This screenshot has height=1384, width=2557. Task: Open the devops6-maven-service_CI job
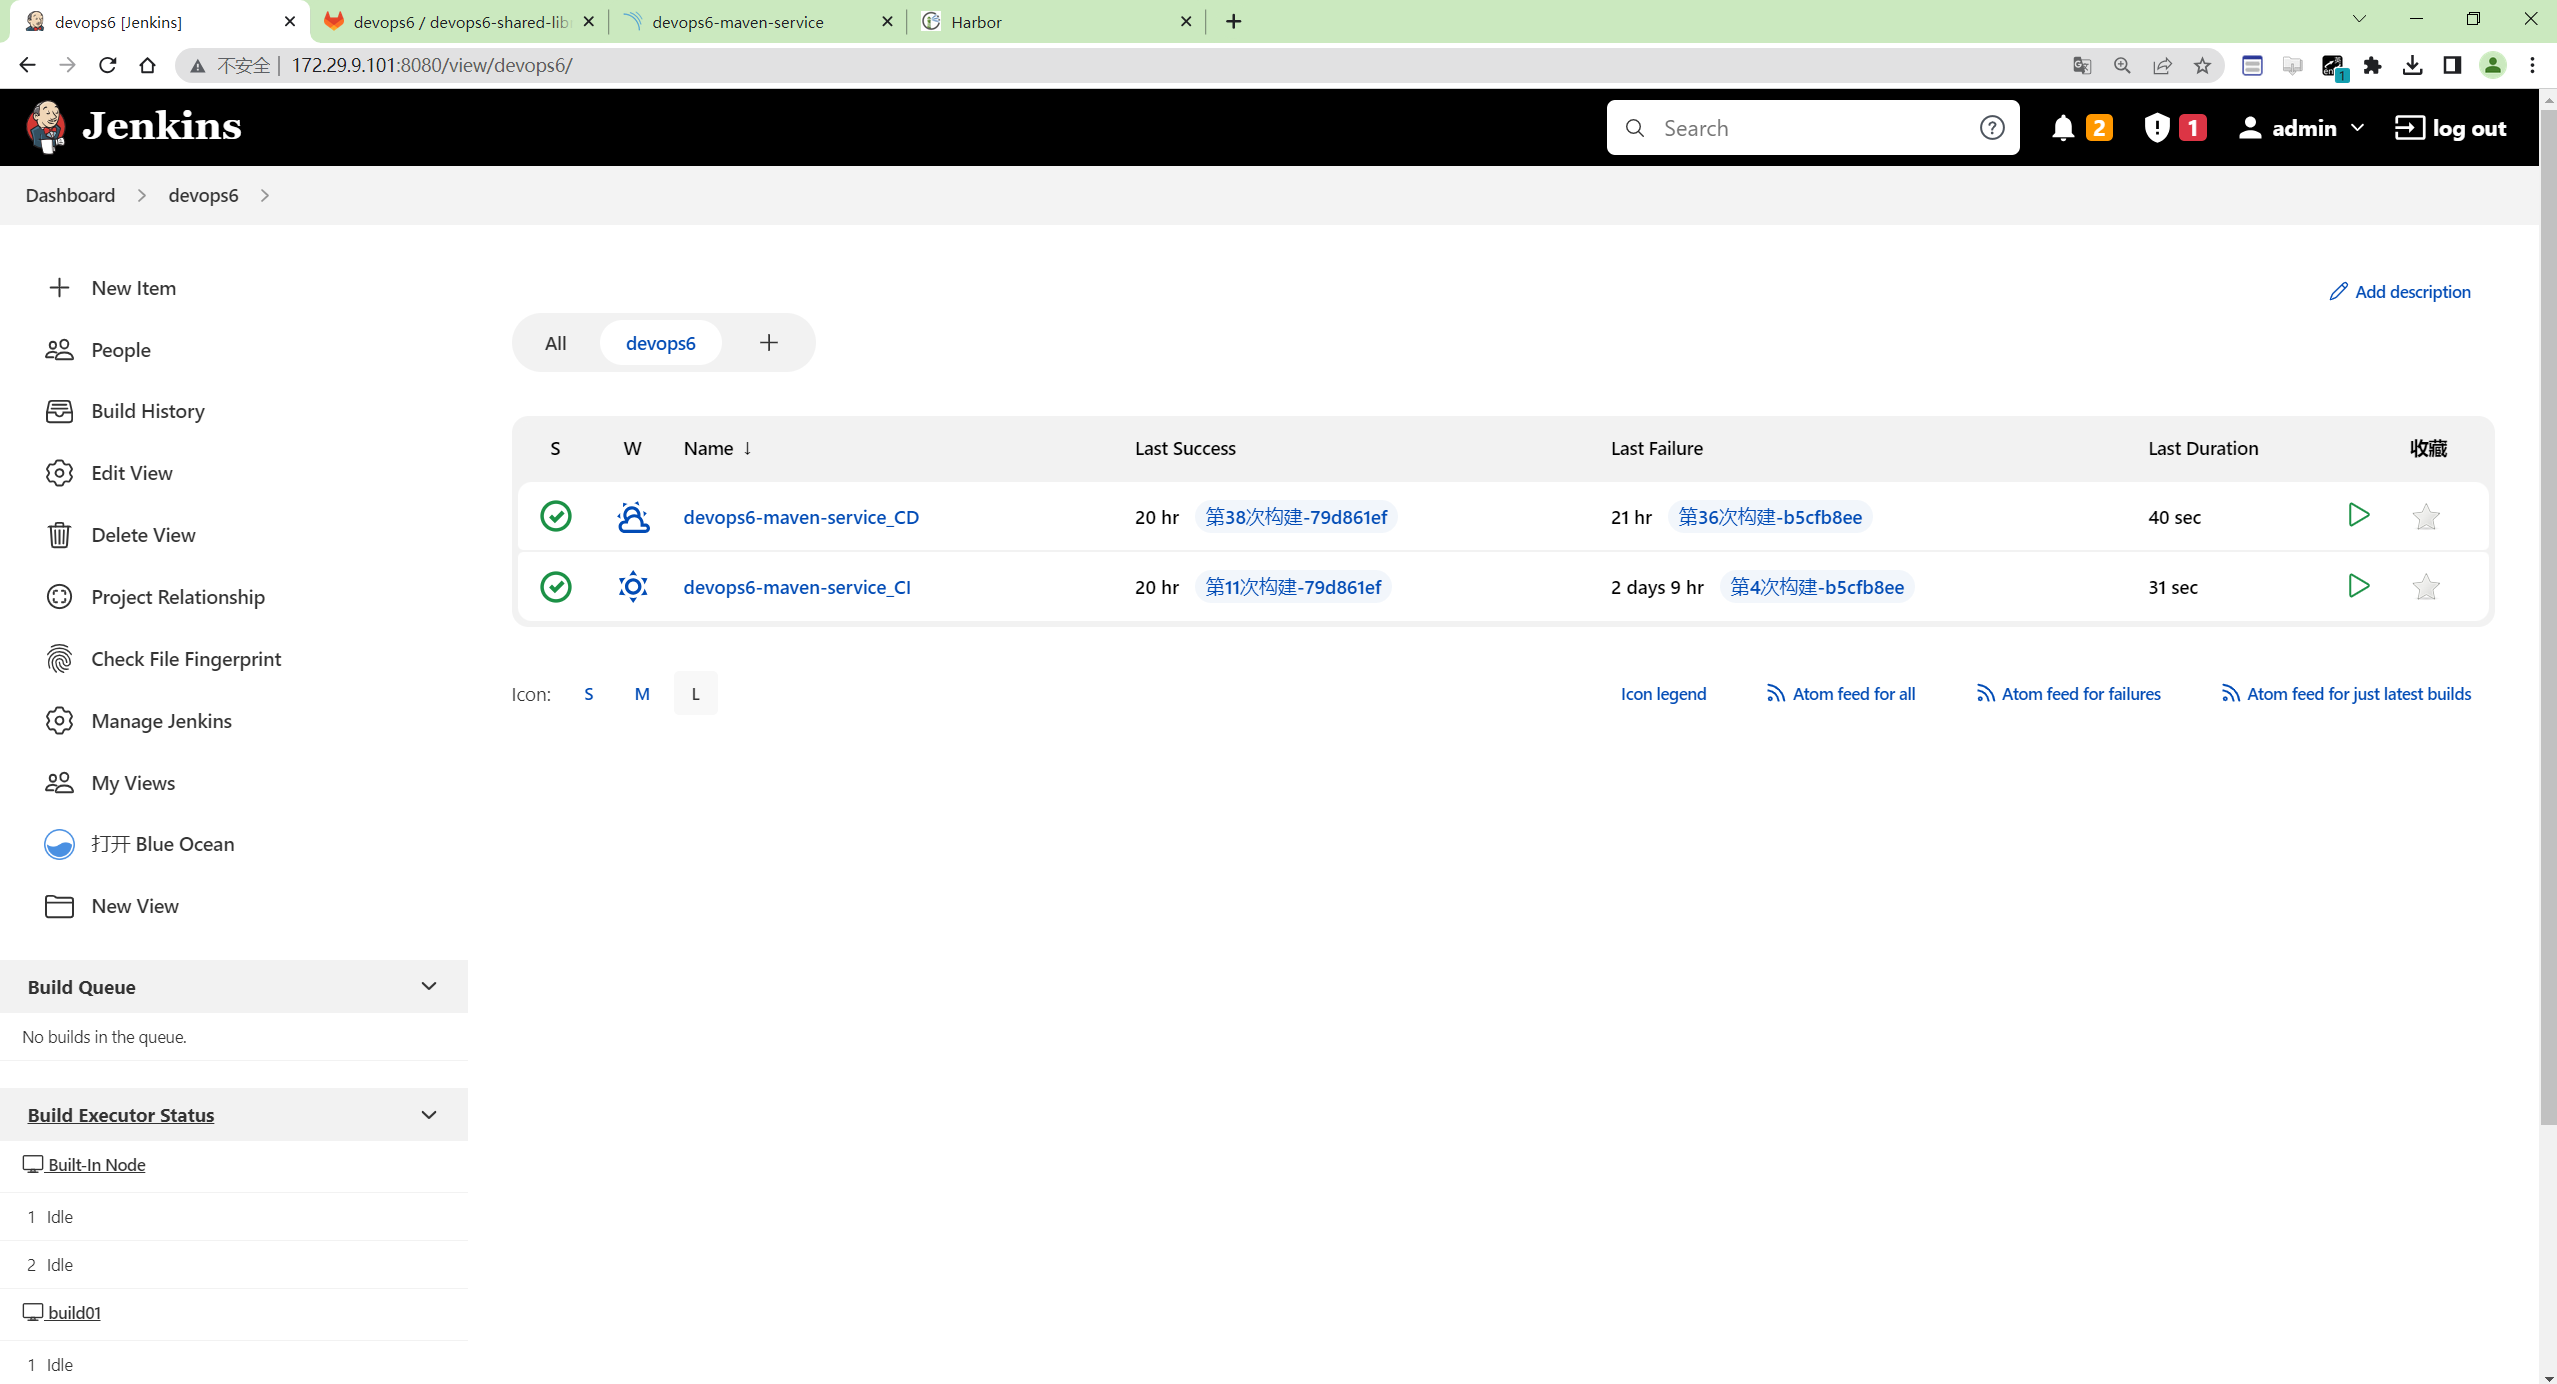point(797,587)
